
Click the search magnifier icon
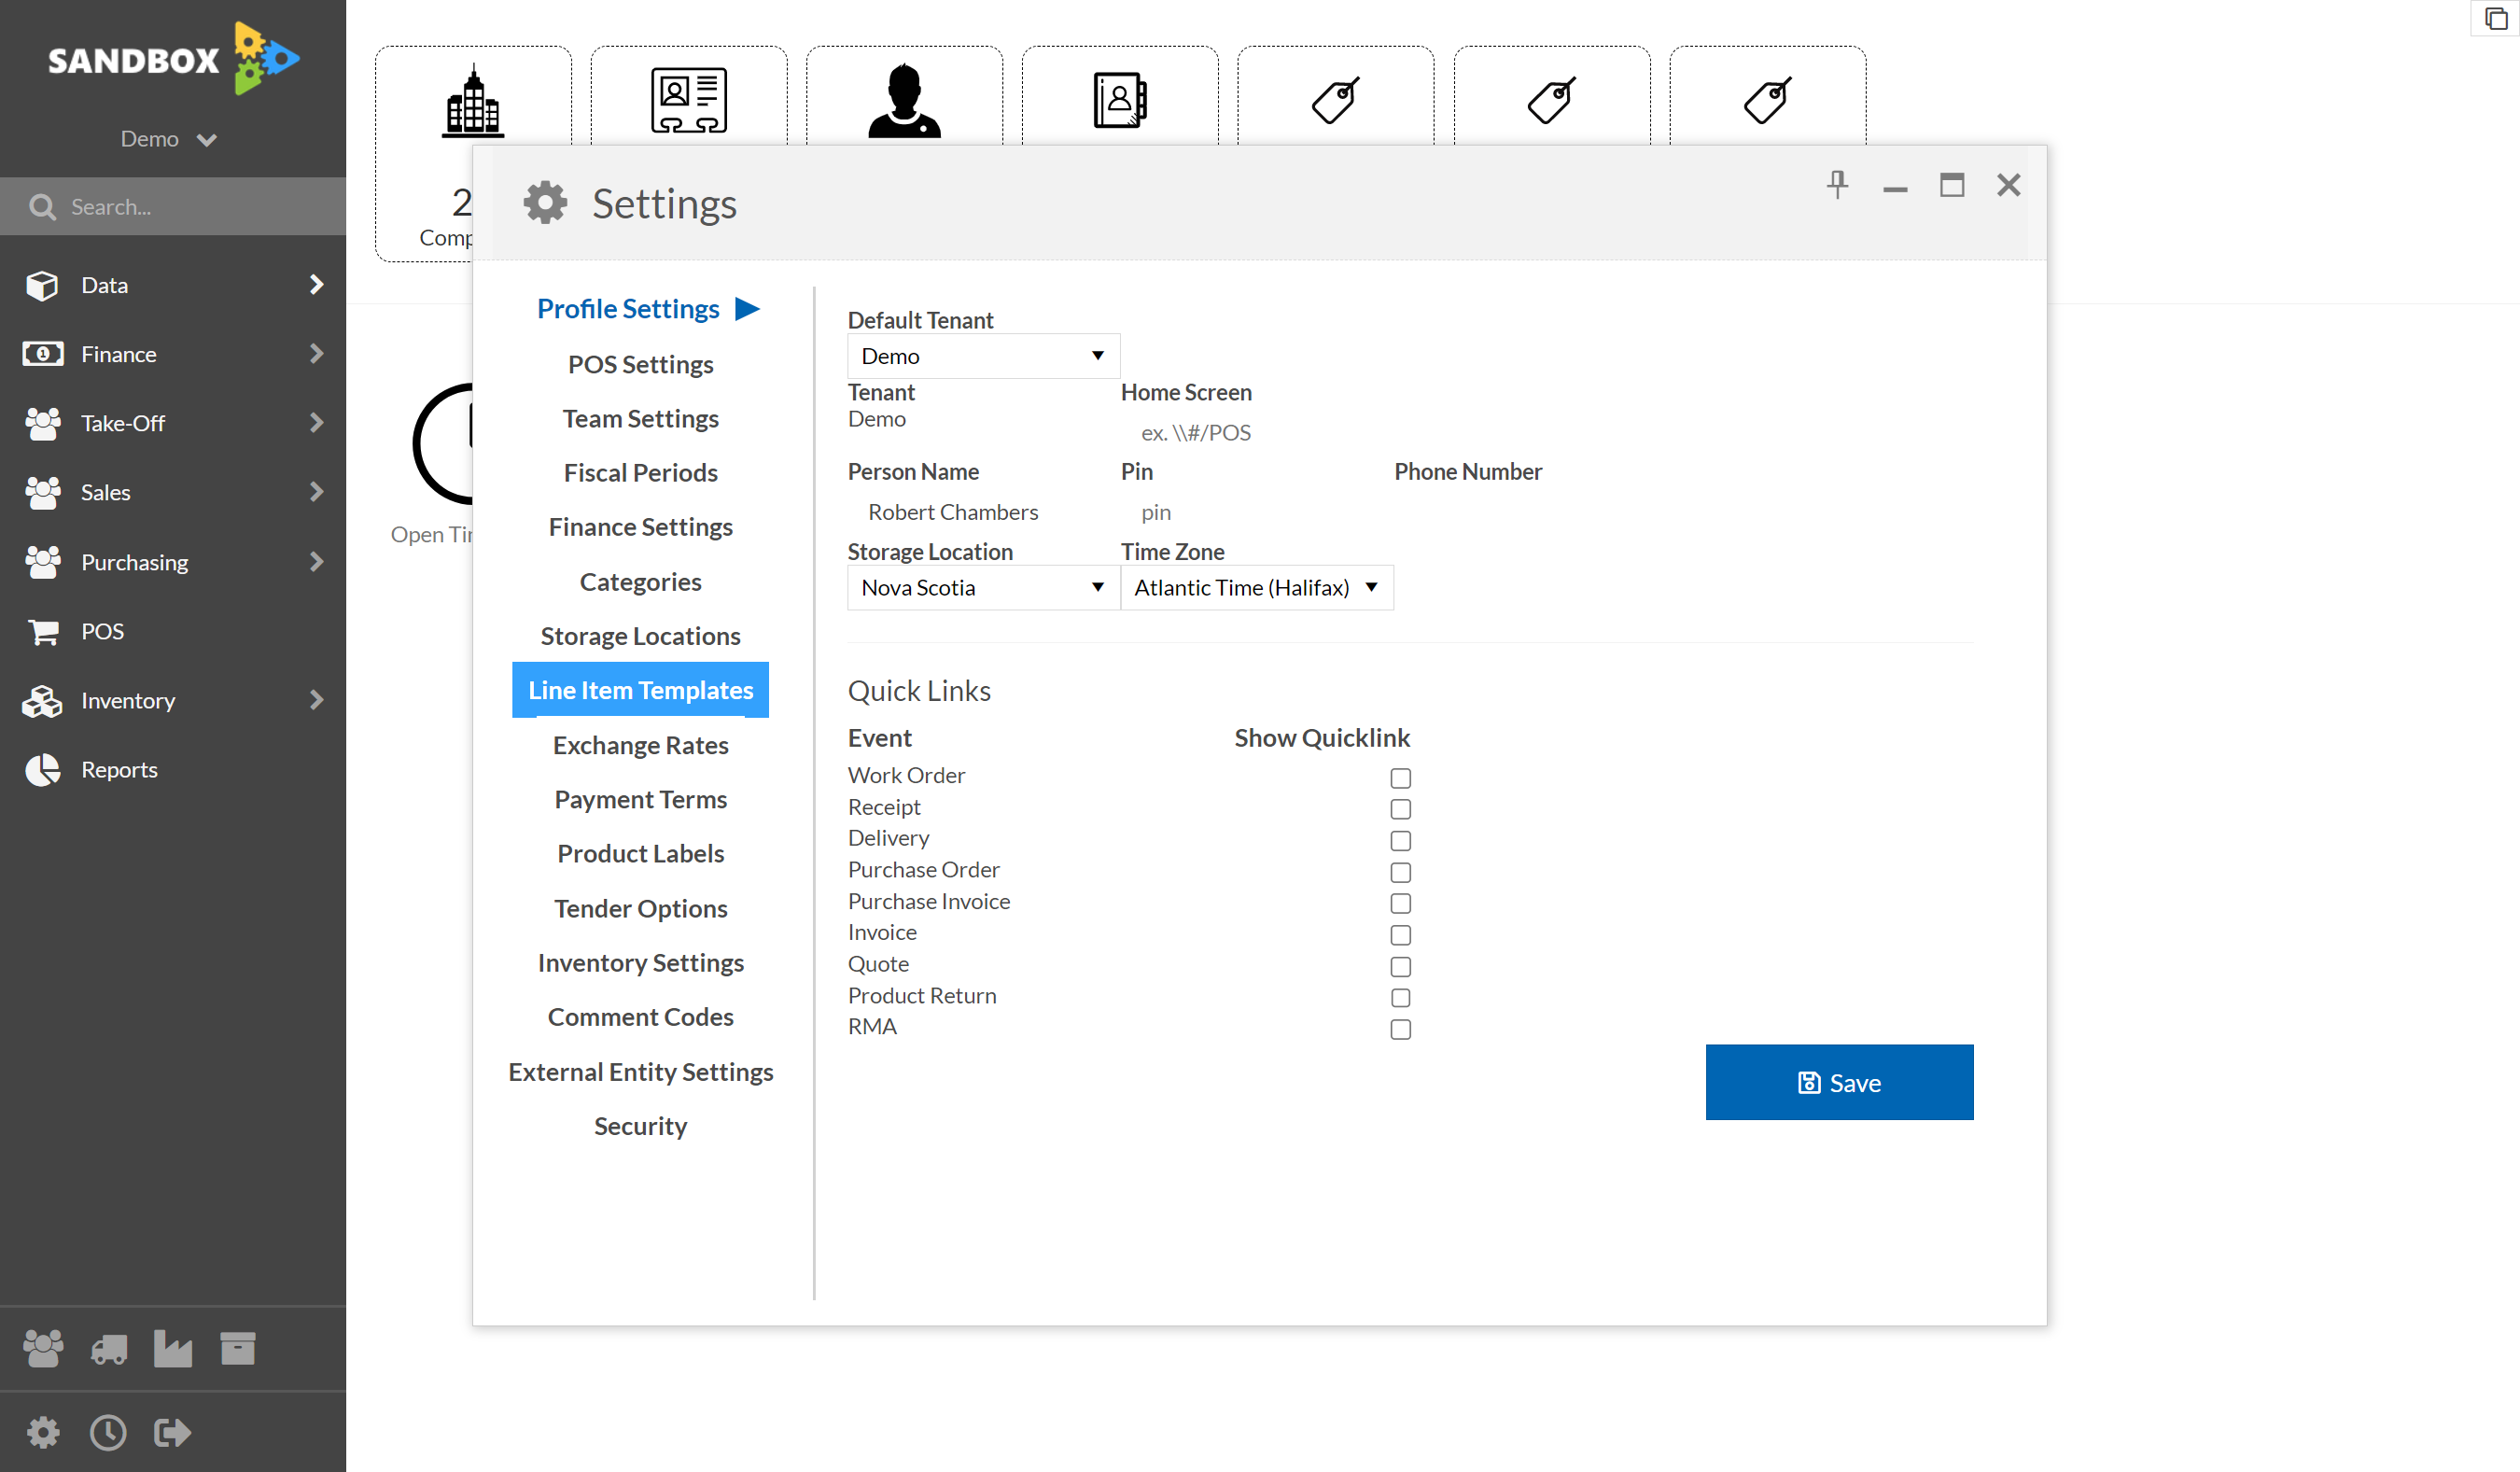point(42,207)
